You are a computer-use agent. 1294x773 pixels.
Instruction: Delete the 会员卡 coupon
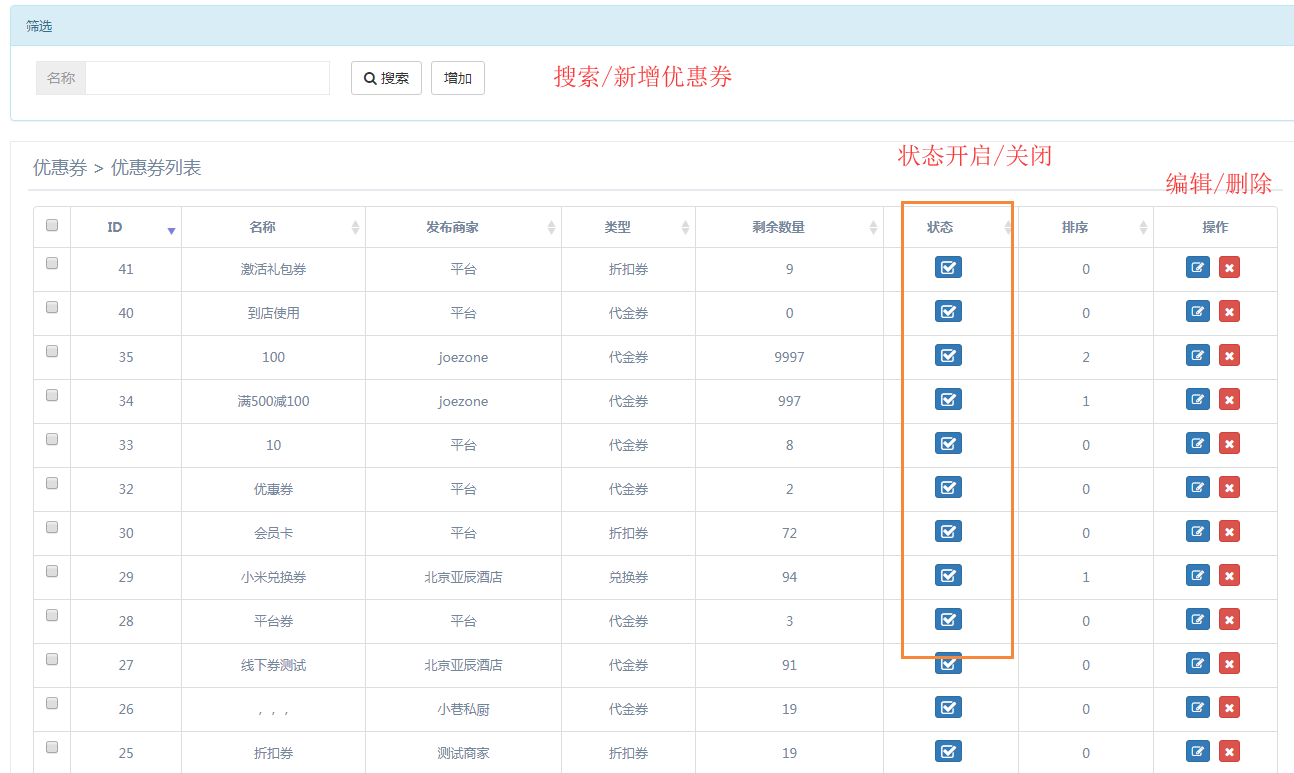pos(1229,531)
